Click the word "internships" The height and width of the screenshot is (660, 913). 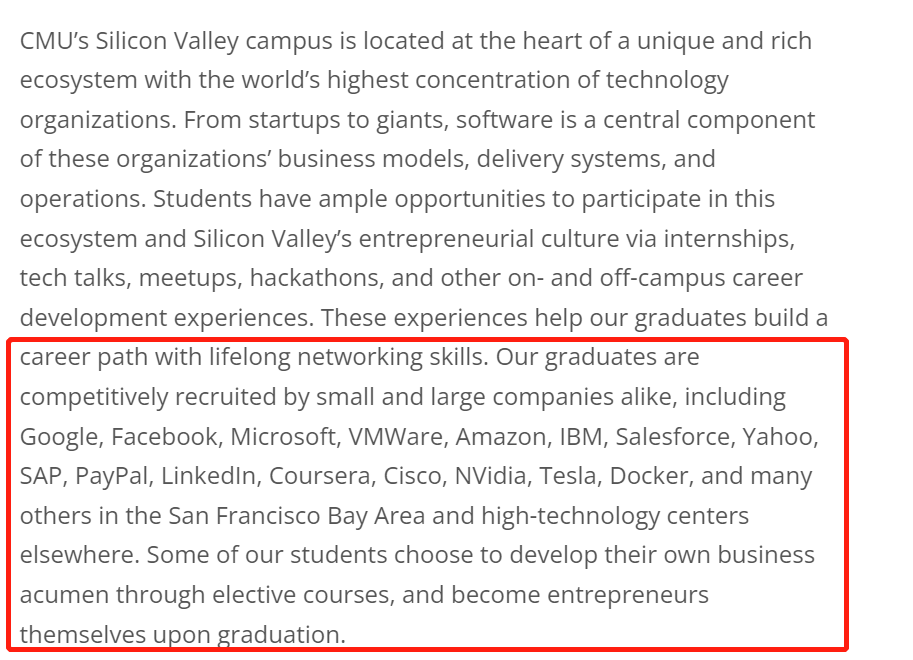point(726,239)
